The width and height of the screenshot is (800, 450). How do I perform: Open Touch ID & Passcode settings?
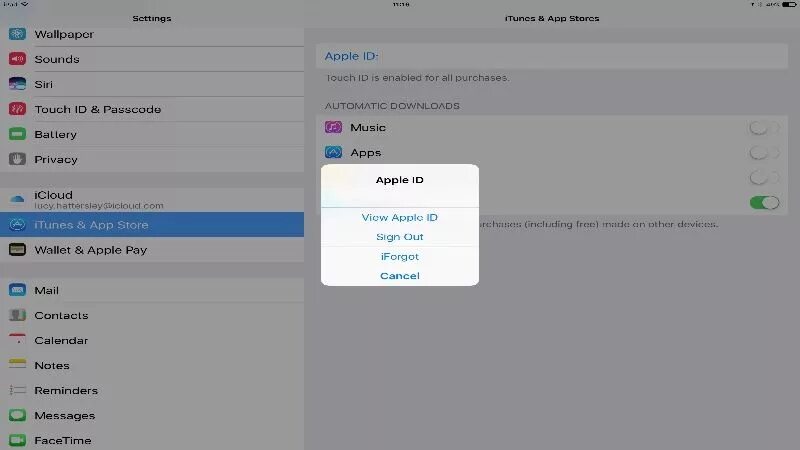[152, 109]
